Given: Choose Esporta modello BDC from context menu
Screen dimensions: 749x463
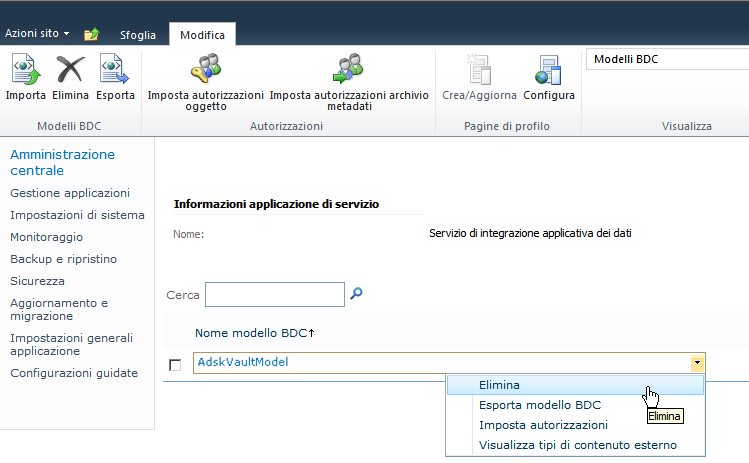Looking at the screenshot, I should click(x=539, y=405).
